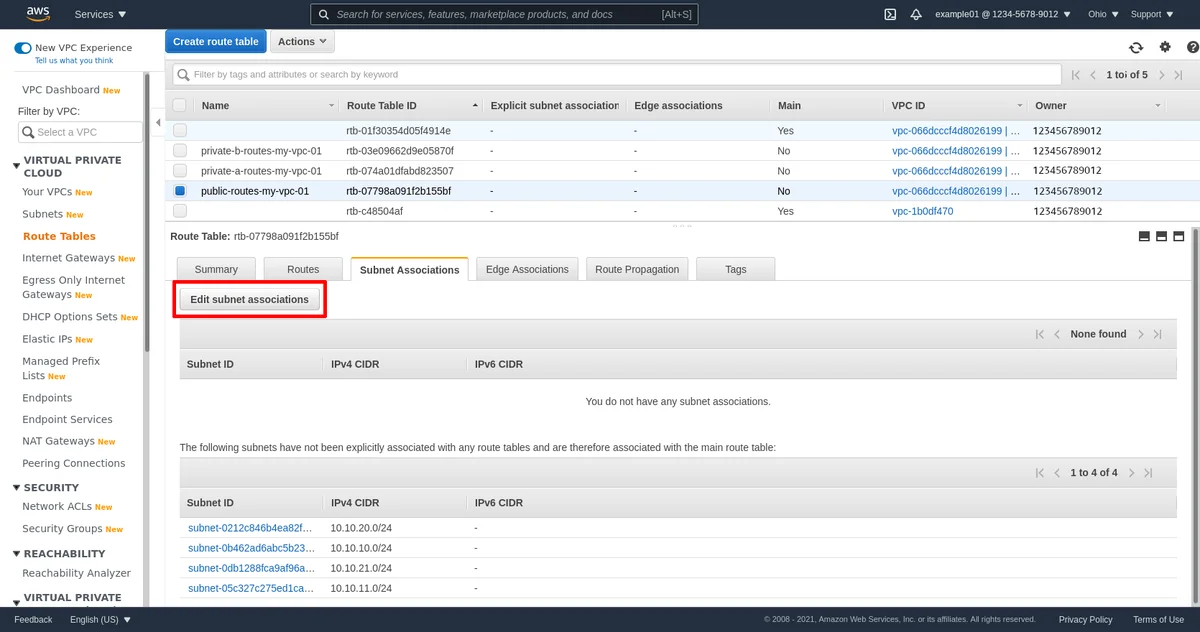
Task: Open the notifications bell icon
Action: point(916,14)
